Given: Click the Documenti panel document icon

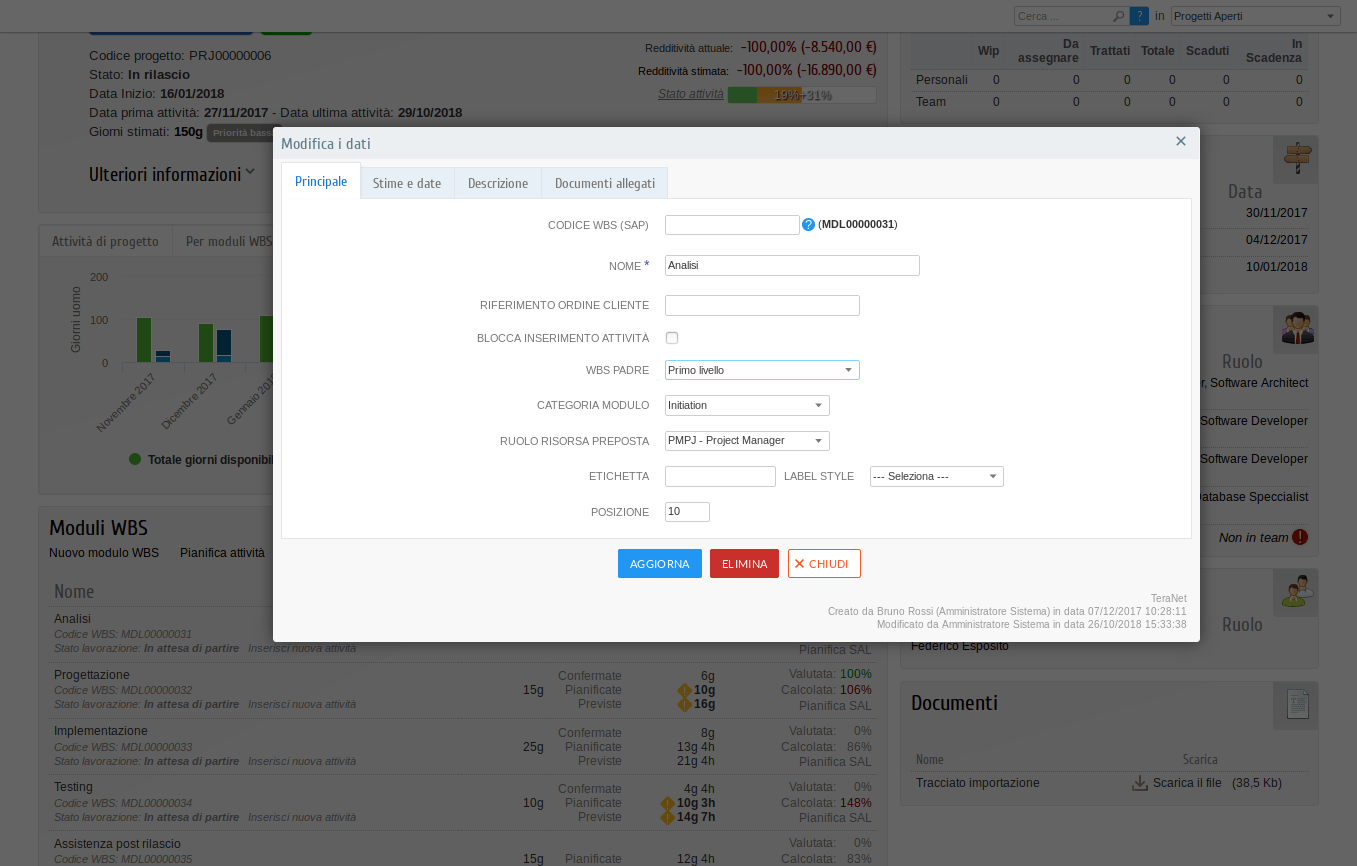Looking at the screenshot, I should pyautogui.click(x=1297, y=704).
